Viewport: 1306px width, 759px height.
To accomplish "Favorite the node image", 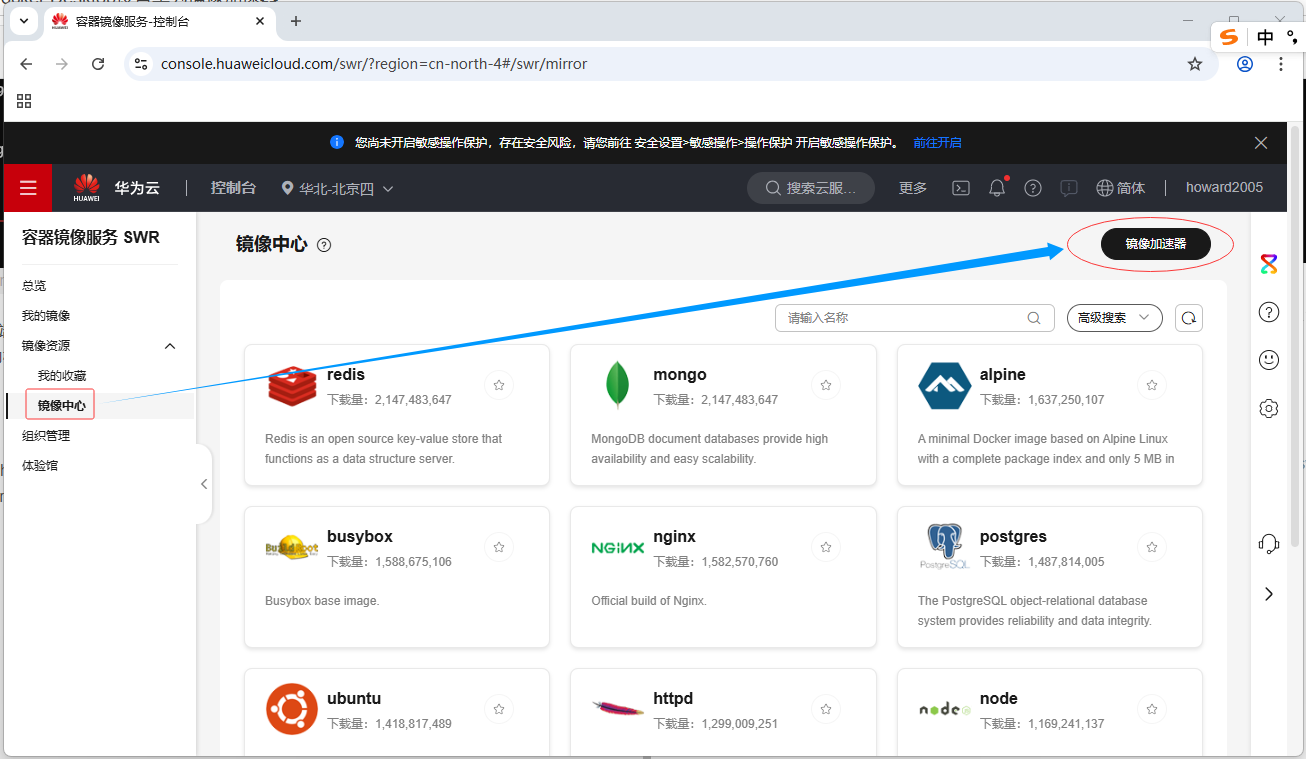I will (1152, 709).
